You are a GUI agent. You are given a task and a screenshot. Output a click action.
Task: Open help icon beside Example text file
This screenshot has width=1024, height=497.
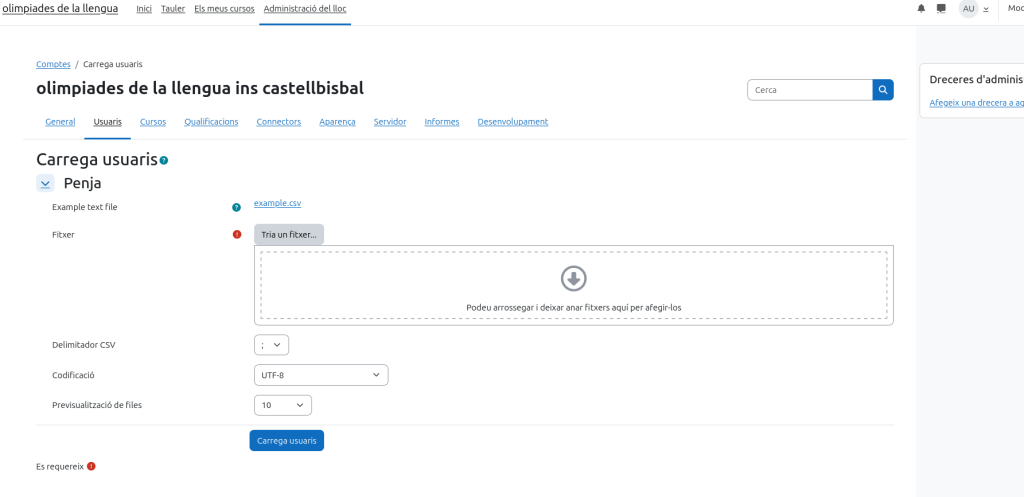(x=237, y=208)
